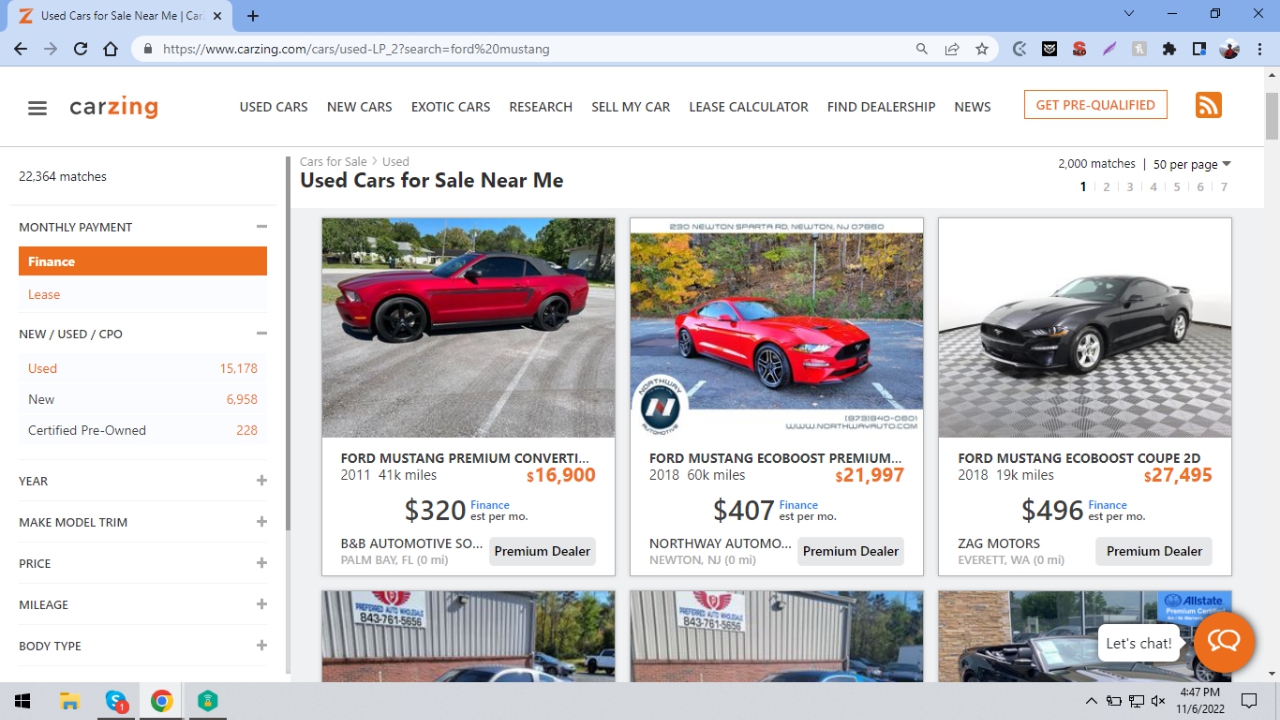Bookmark this page with star icon
Image resolution: width=1280 pixels, height=720 pixels.
[982, 48]
